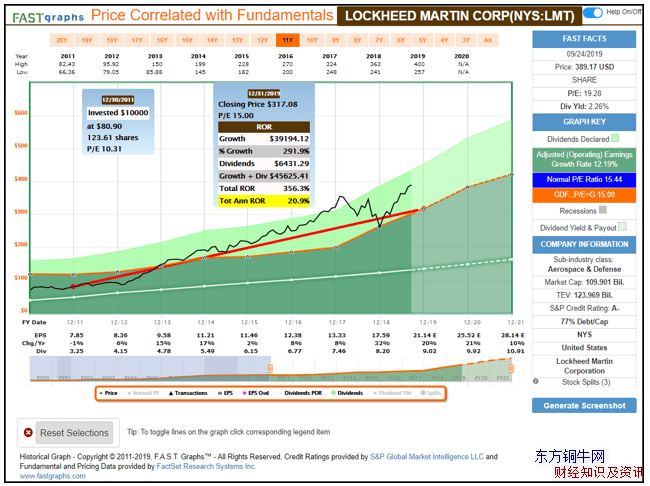Screen dimensions: 650x486
Task: Select the 15Y time range tab
Action: (187, 40)
